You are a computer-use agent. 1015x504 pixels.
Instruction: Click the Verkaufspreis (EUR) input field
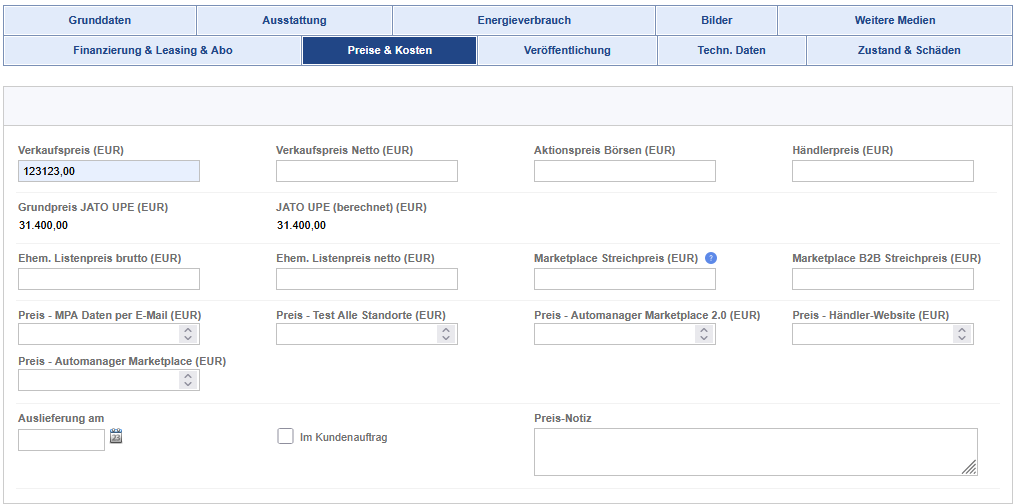[109, 171]
